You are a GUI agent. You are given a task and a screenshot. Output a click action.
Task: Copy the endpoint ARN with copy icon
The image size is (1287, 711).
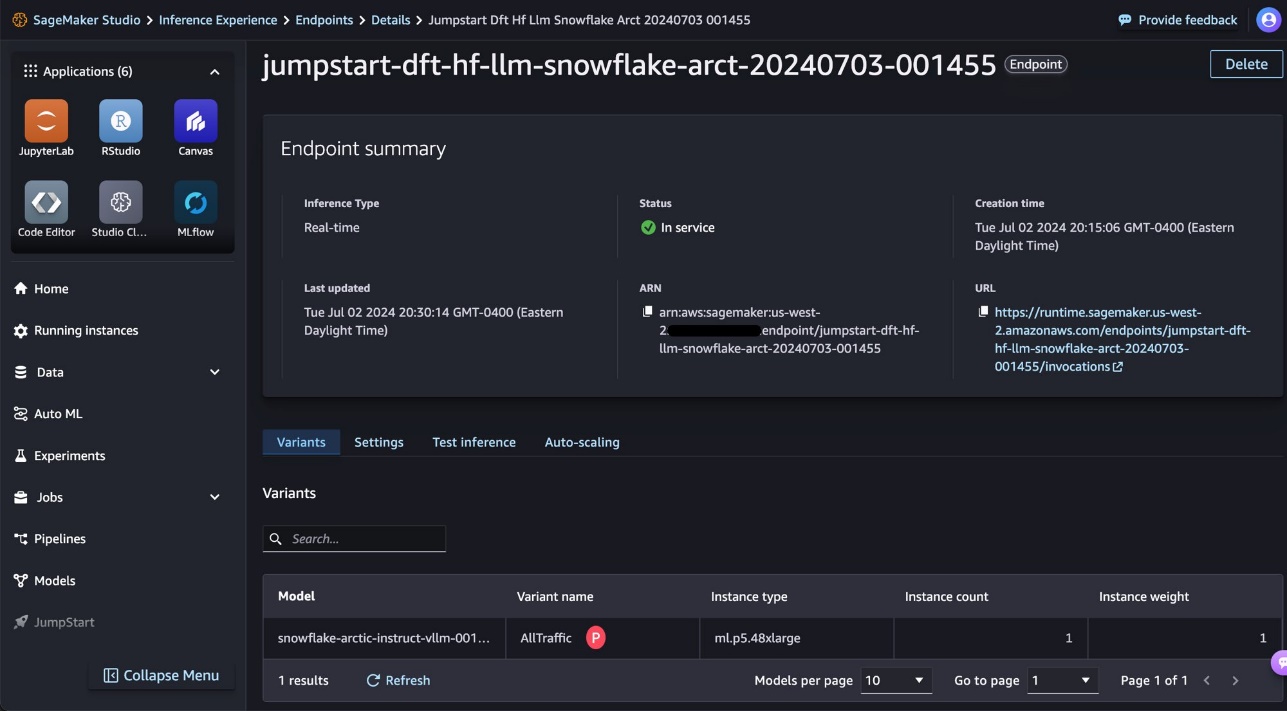pos(648,312)
